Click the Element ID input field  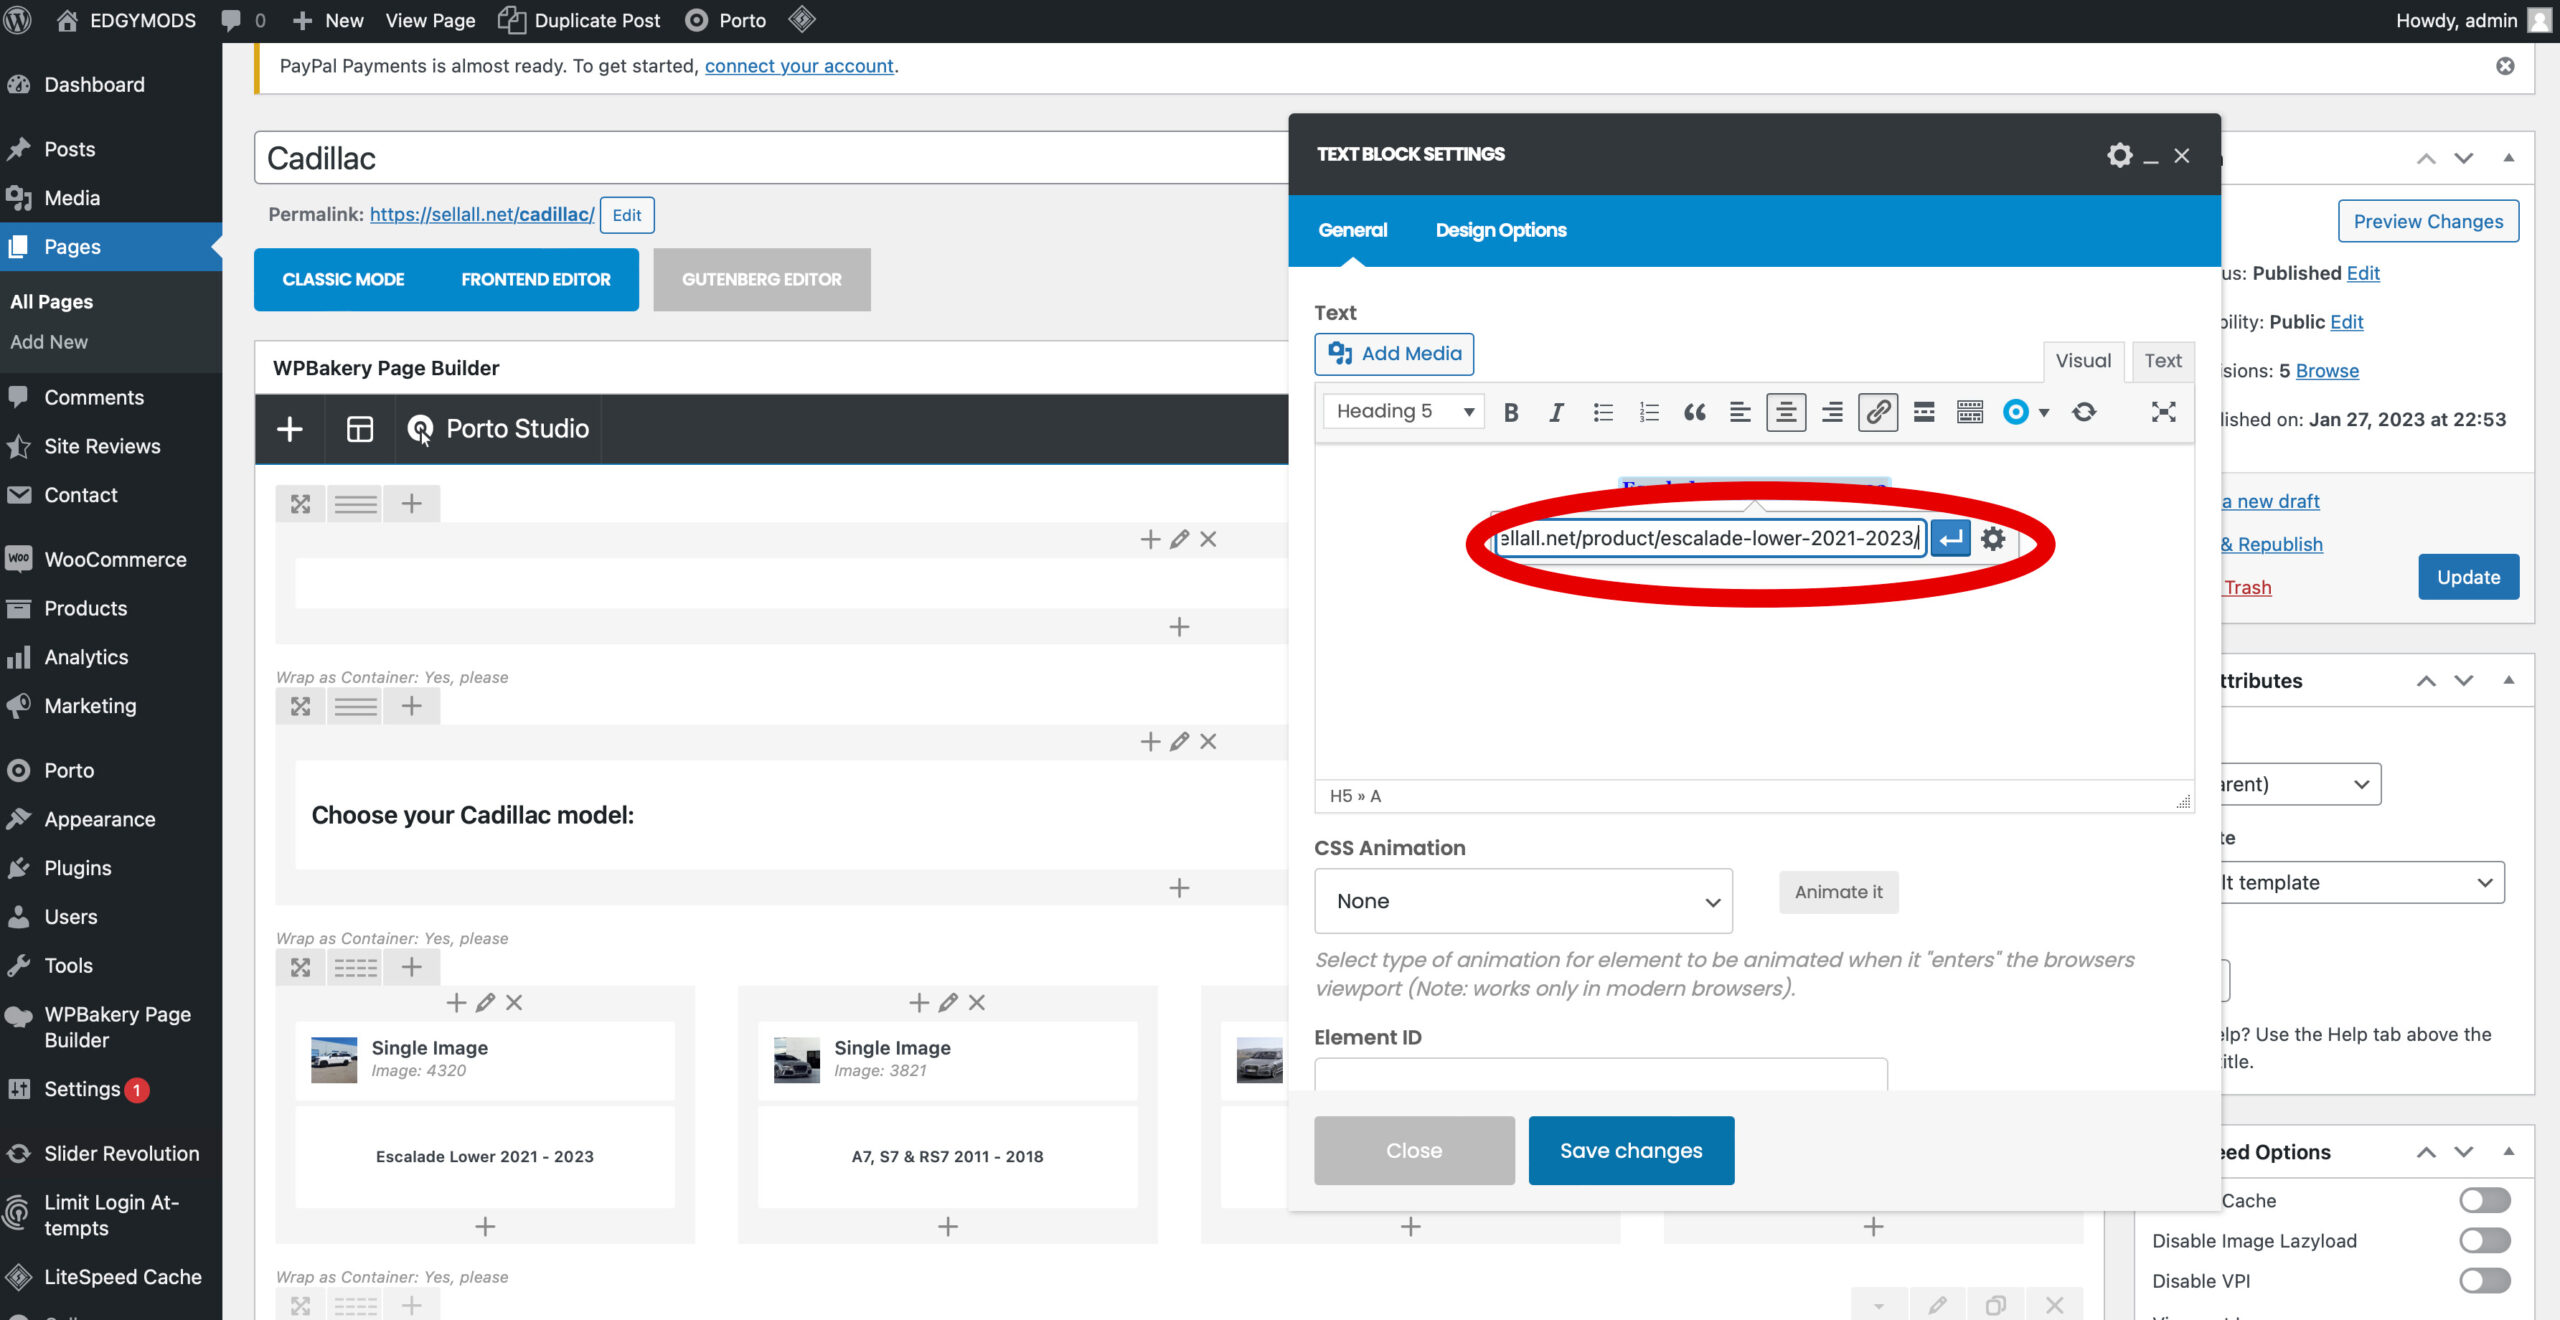[x=1600, y=1075]
